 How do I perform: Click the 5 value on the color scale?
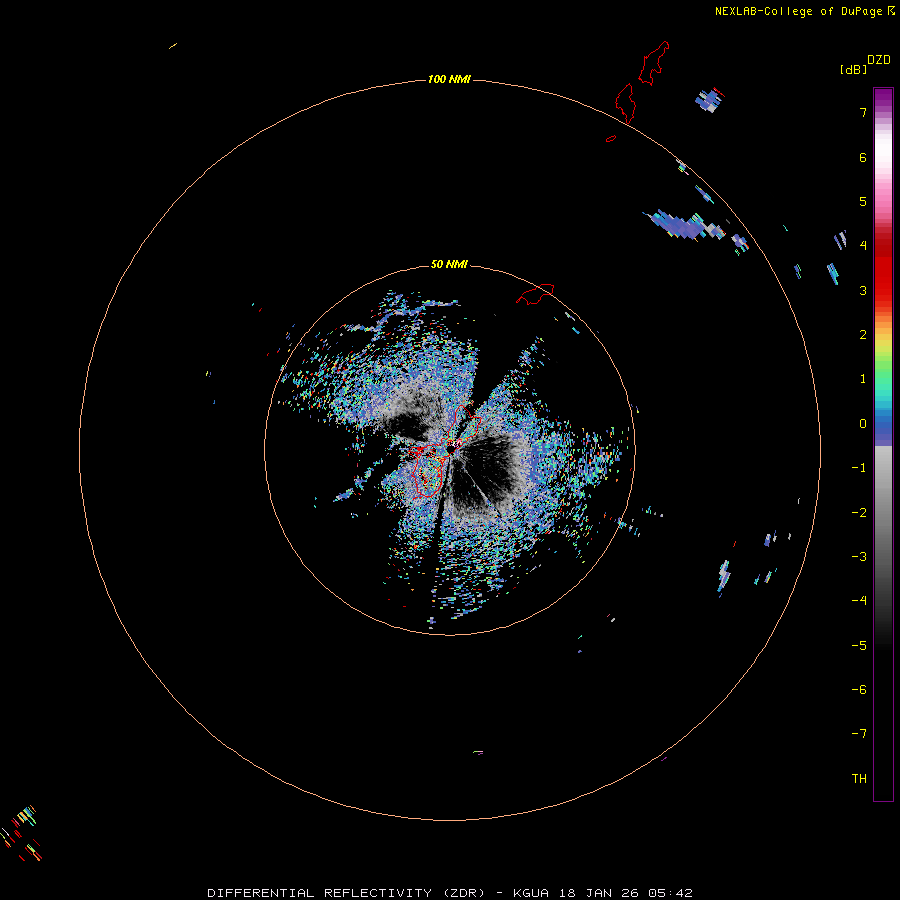click(863, 201)
